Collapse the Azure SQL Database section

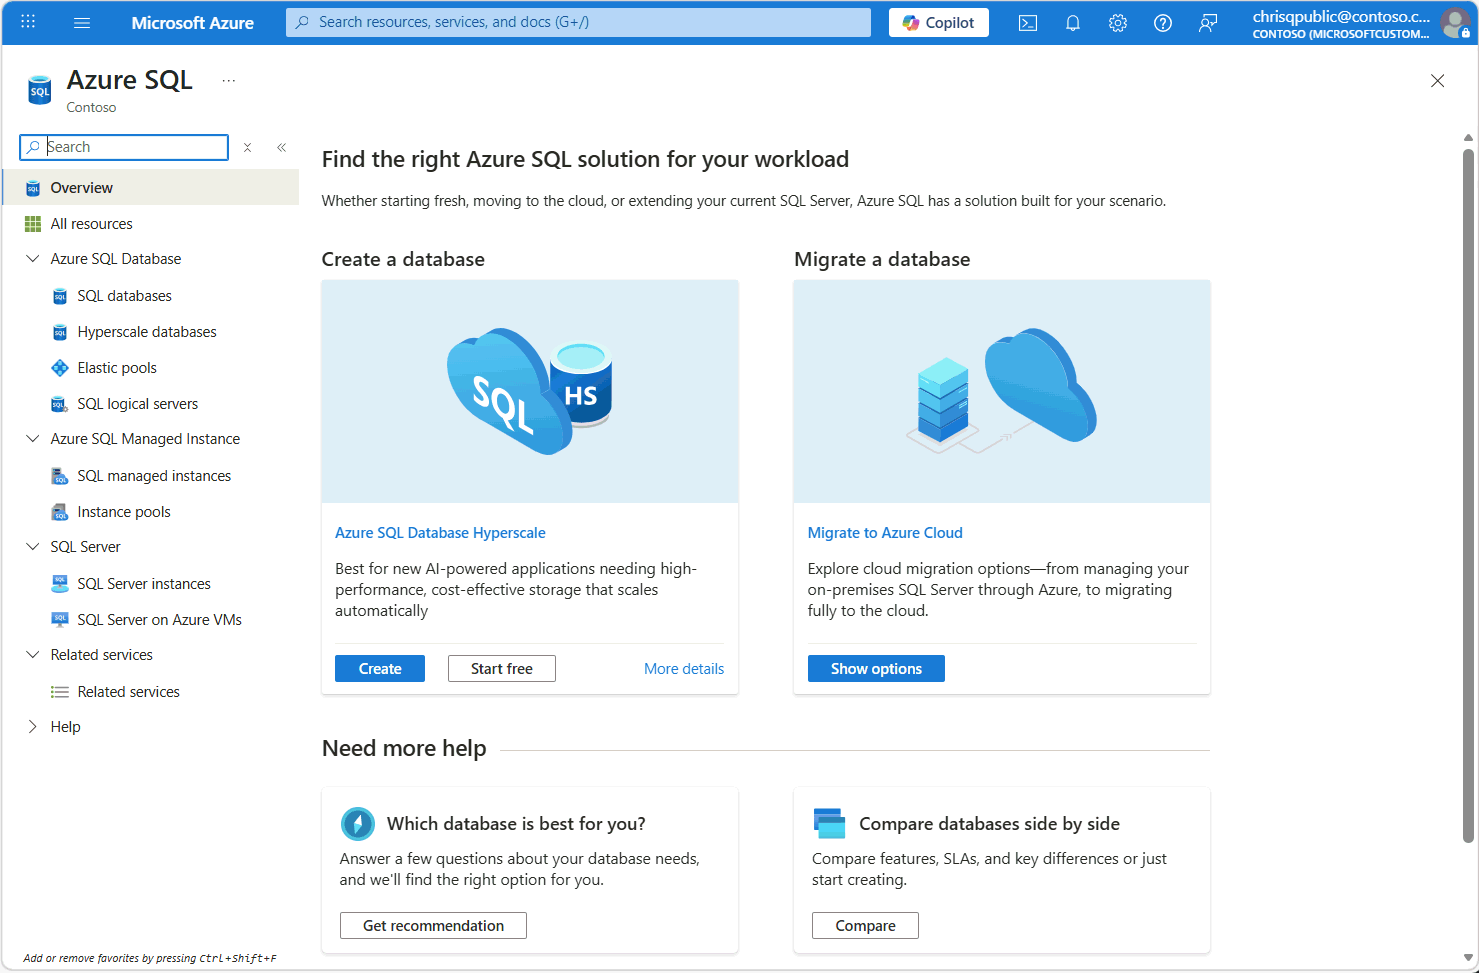pyautogui.click(x=33, y=259)
